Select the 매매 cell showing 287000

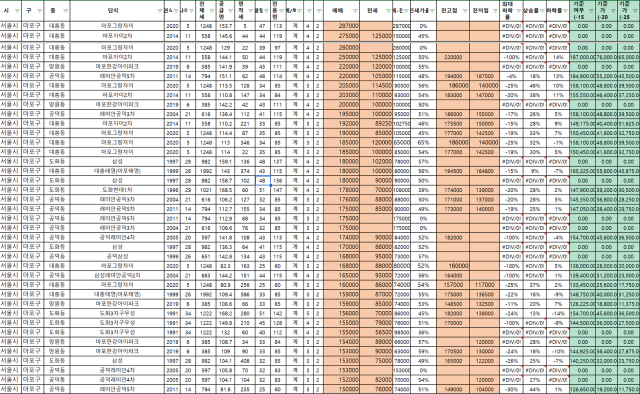coord(341,26)
